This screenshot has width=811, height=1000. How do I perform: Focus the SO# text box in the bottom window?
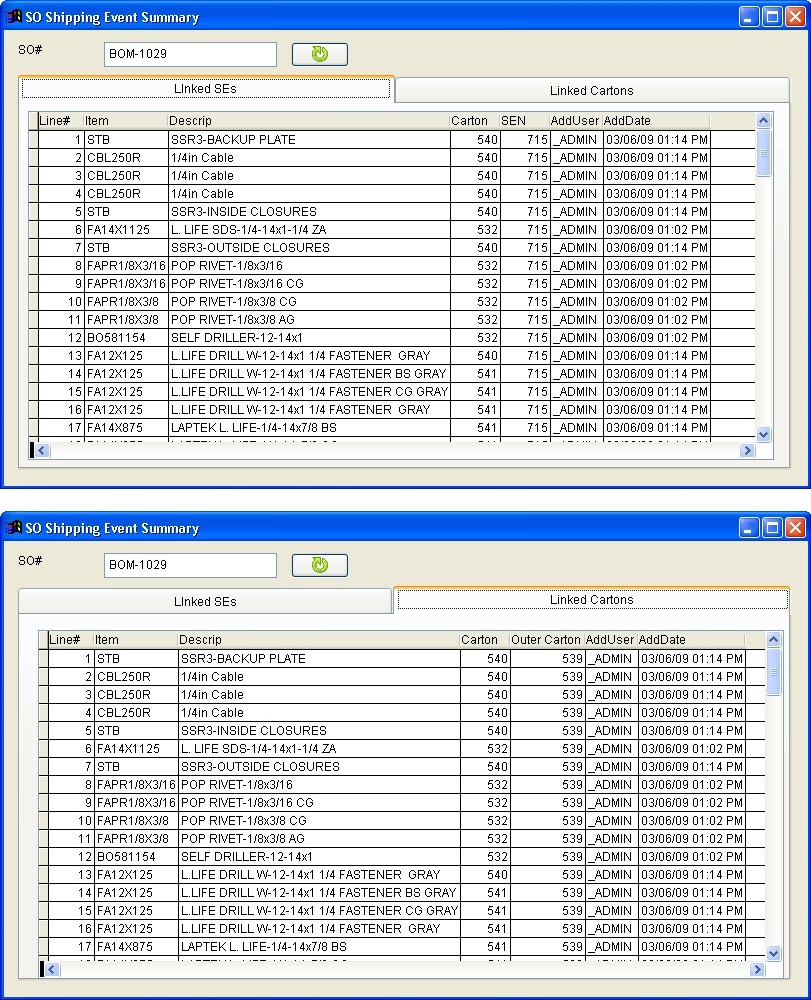click(x=190, y=565)
